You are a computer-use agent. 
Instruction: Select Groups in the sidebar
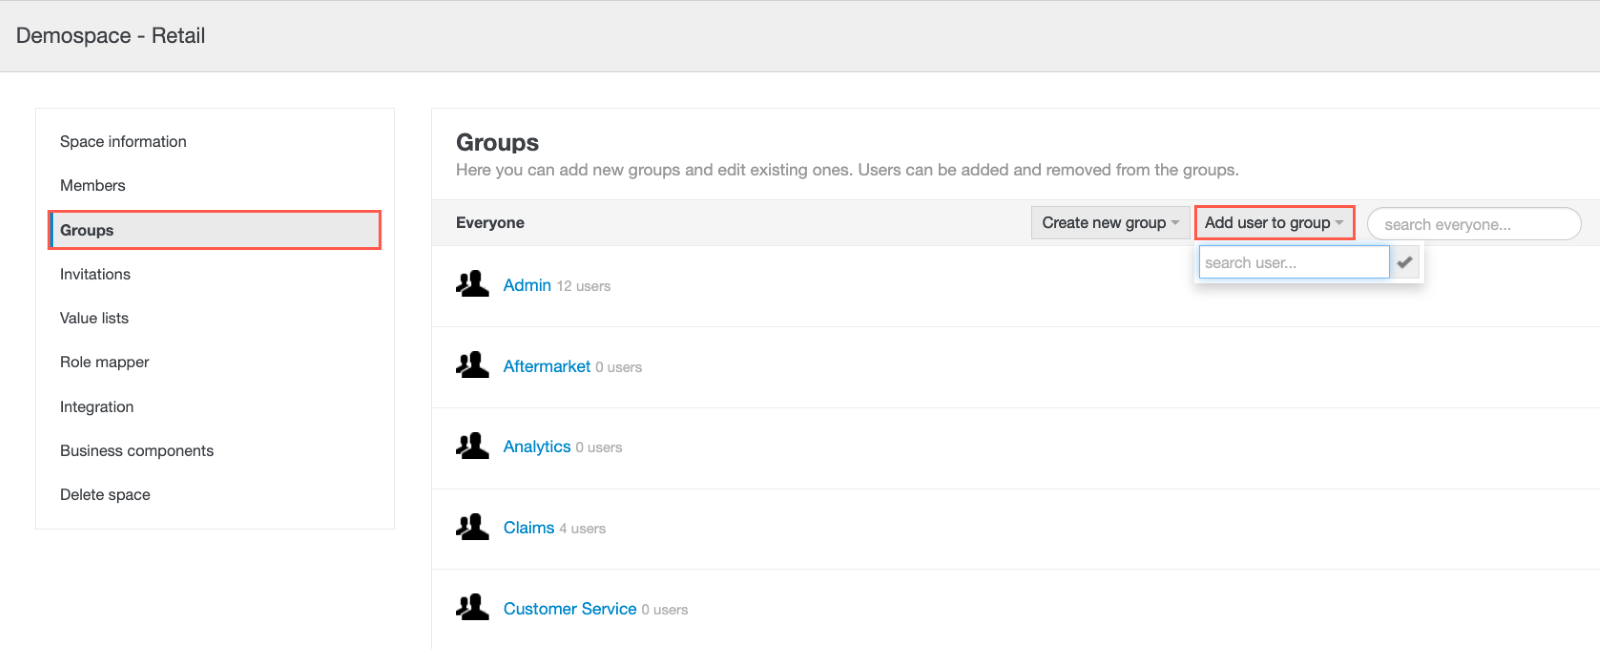[87, 230]
